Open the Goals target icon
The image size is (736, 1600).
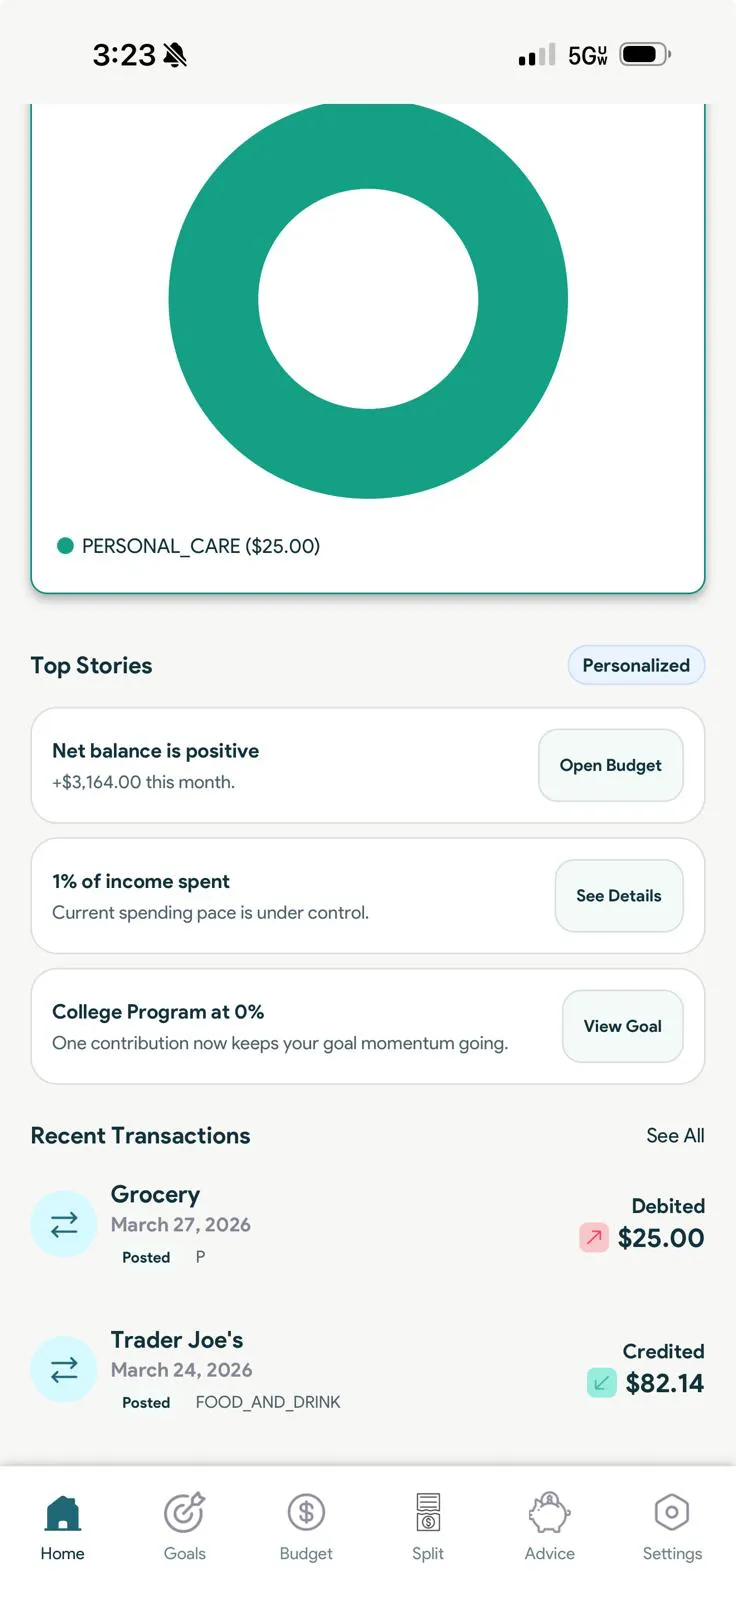tap(185, 1513)
